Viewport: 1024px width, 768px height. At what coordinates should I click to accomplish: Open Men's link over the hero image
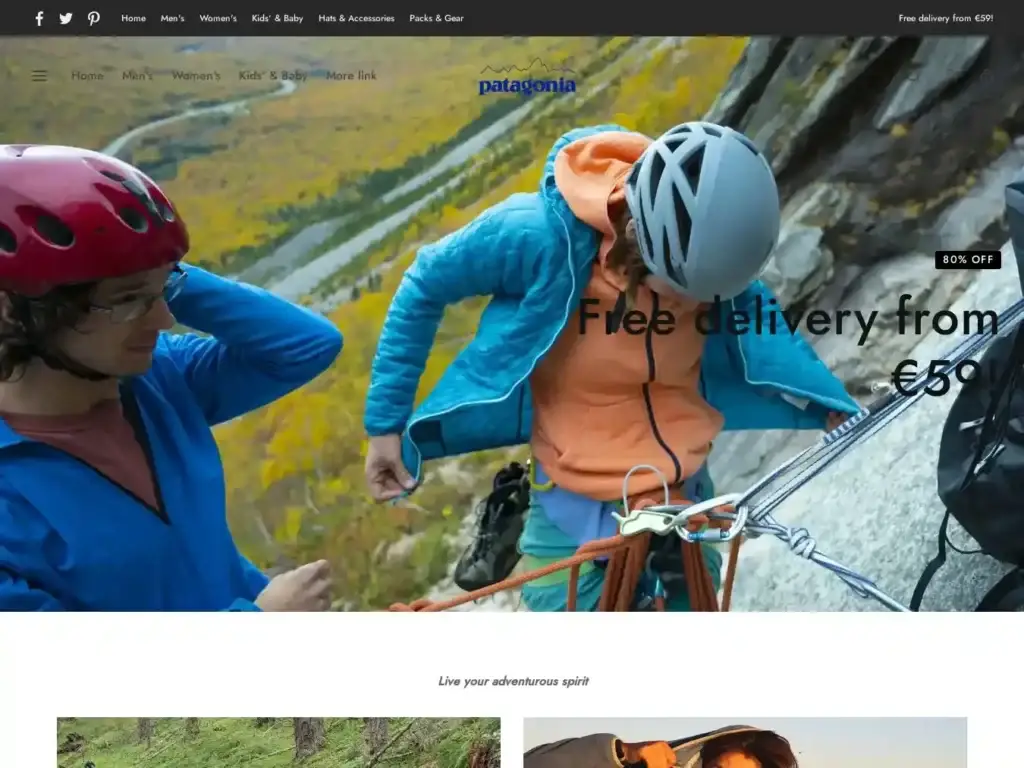[x=137, y=76]
